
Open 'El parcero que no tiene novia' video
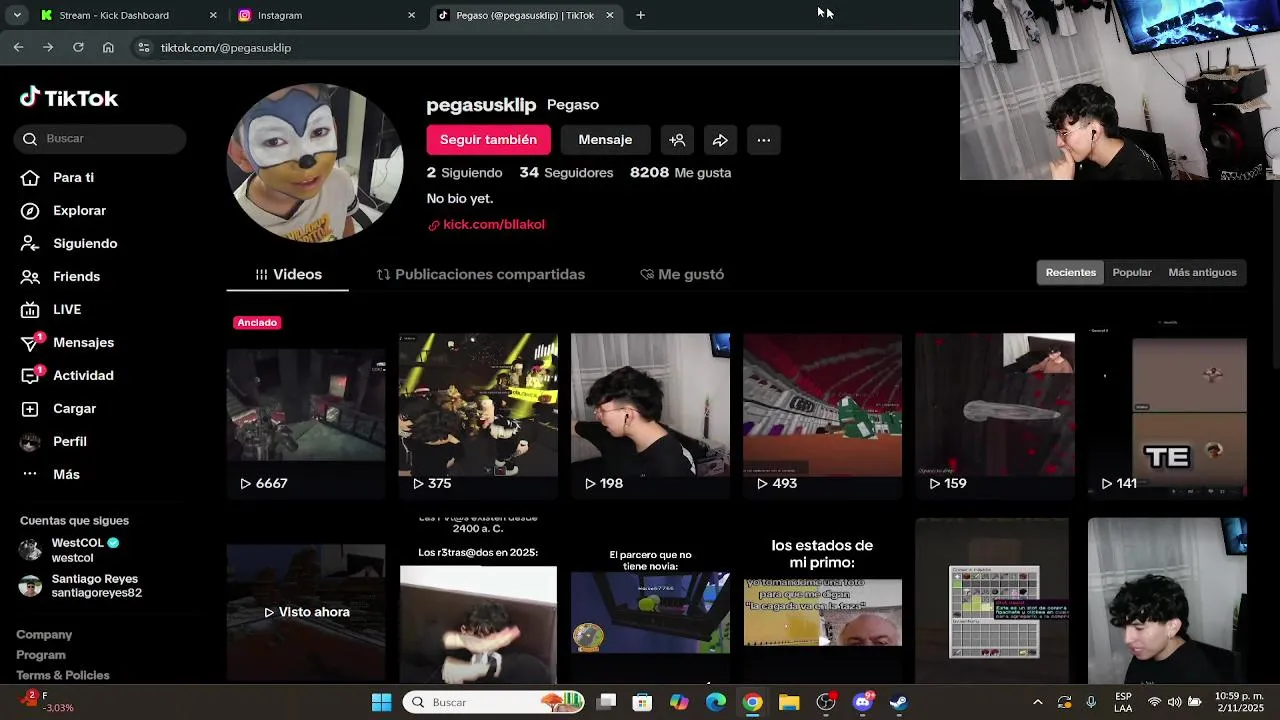tap(650, 600)
